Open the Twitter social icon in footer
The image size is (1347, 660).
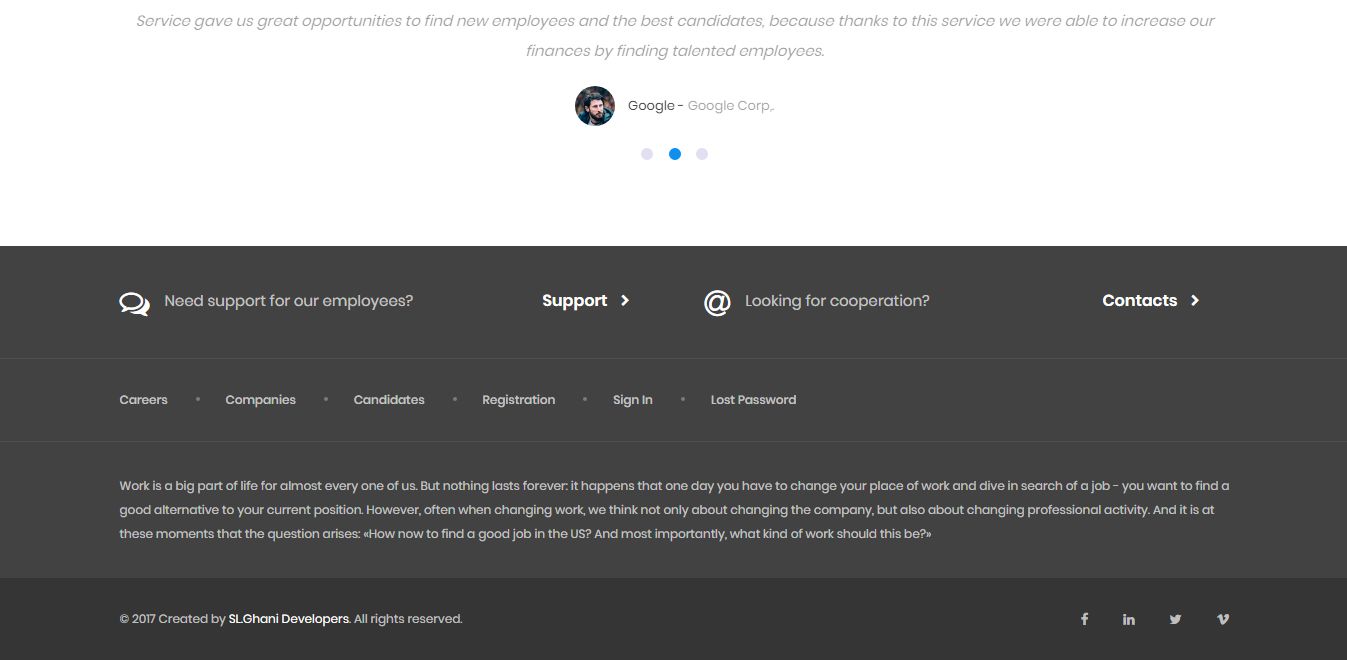(1175, 619)
